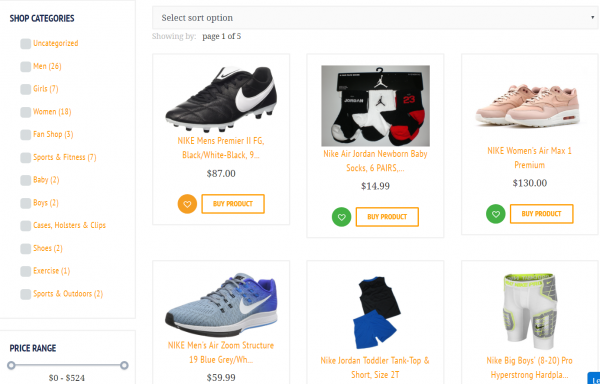Viewport: 600px width, 384px height.
Task: Click wishlist heart for Women's Air Max 1
Action: (496, 214)
